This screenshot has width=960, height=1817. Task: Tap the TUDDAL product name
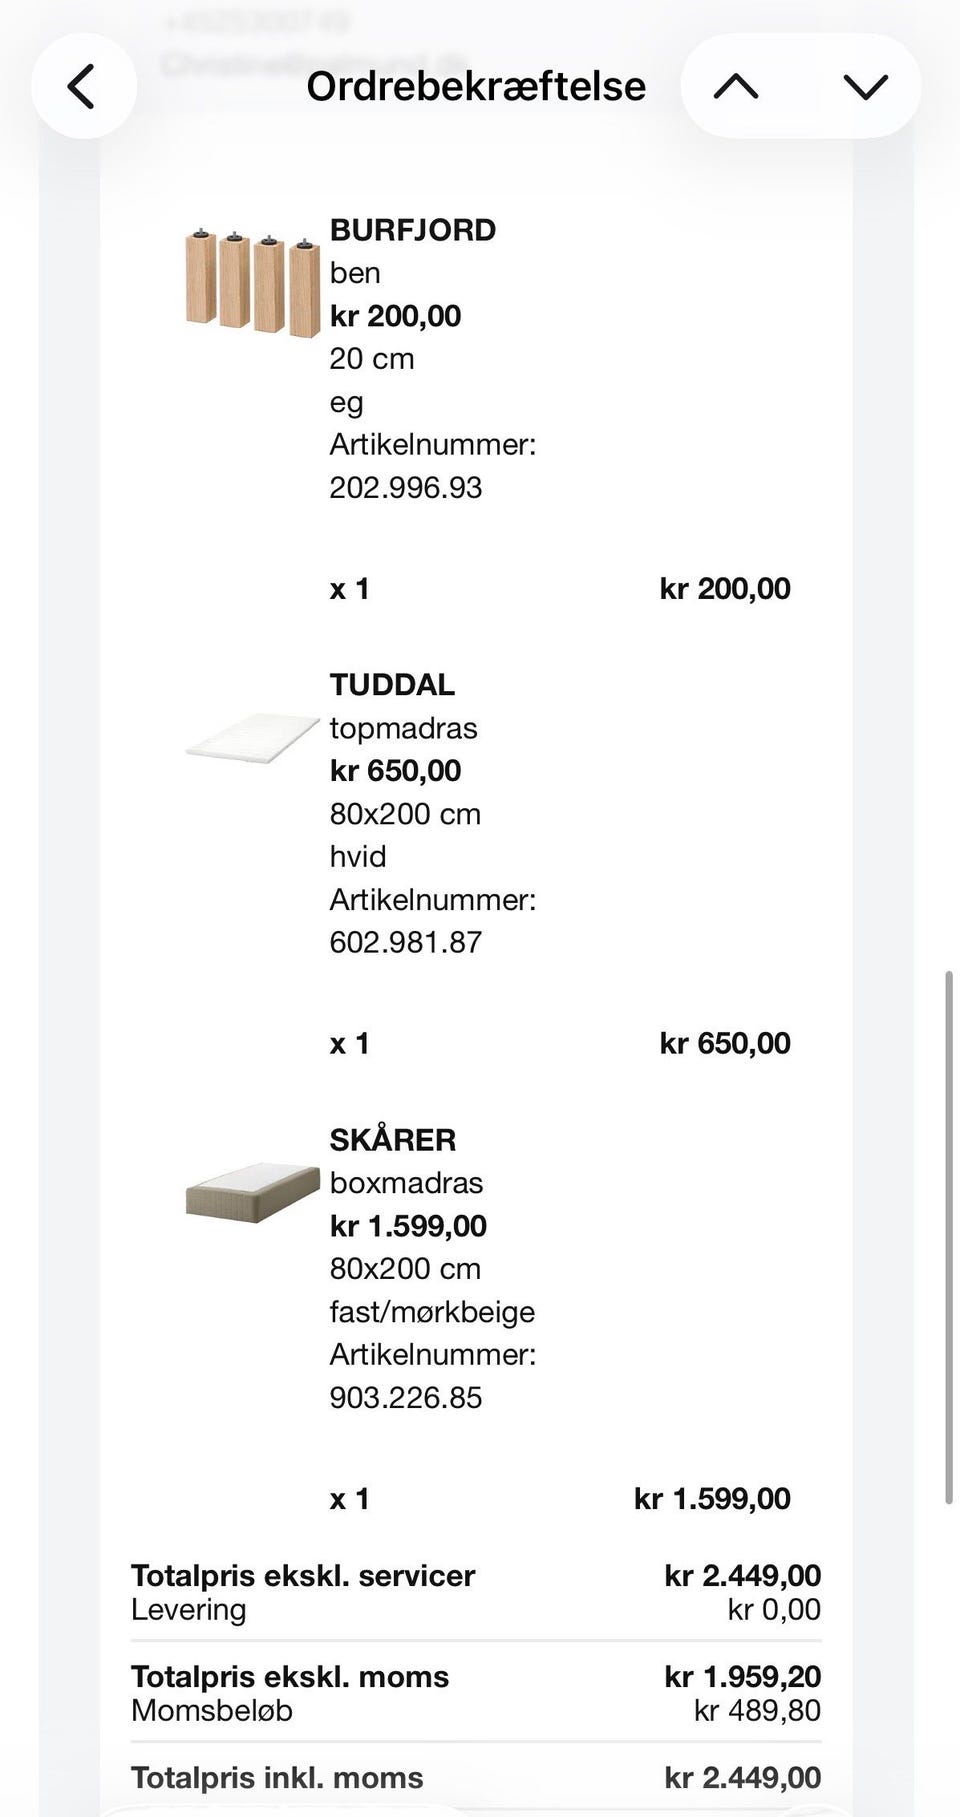392,685
